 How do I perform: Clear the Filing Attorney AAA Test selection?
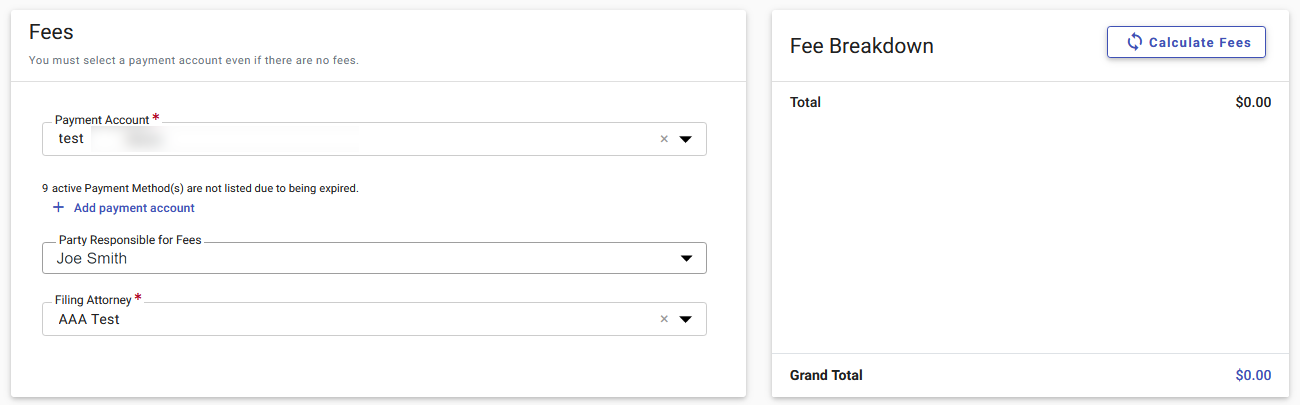tap(664, 319)
